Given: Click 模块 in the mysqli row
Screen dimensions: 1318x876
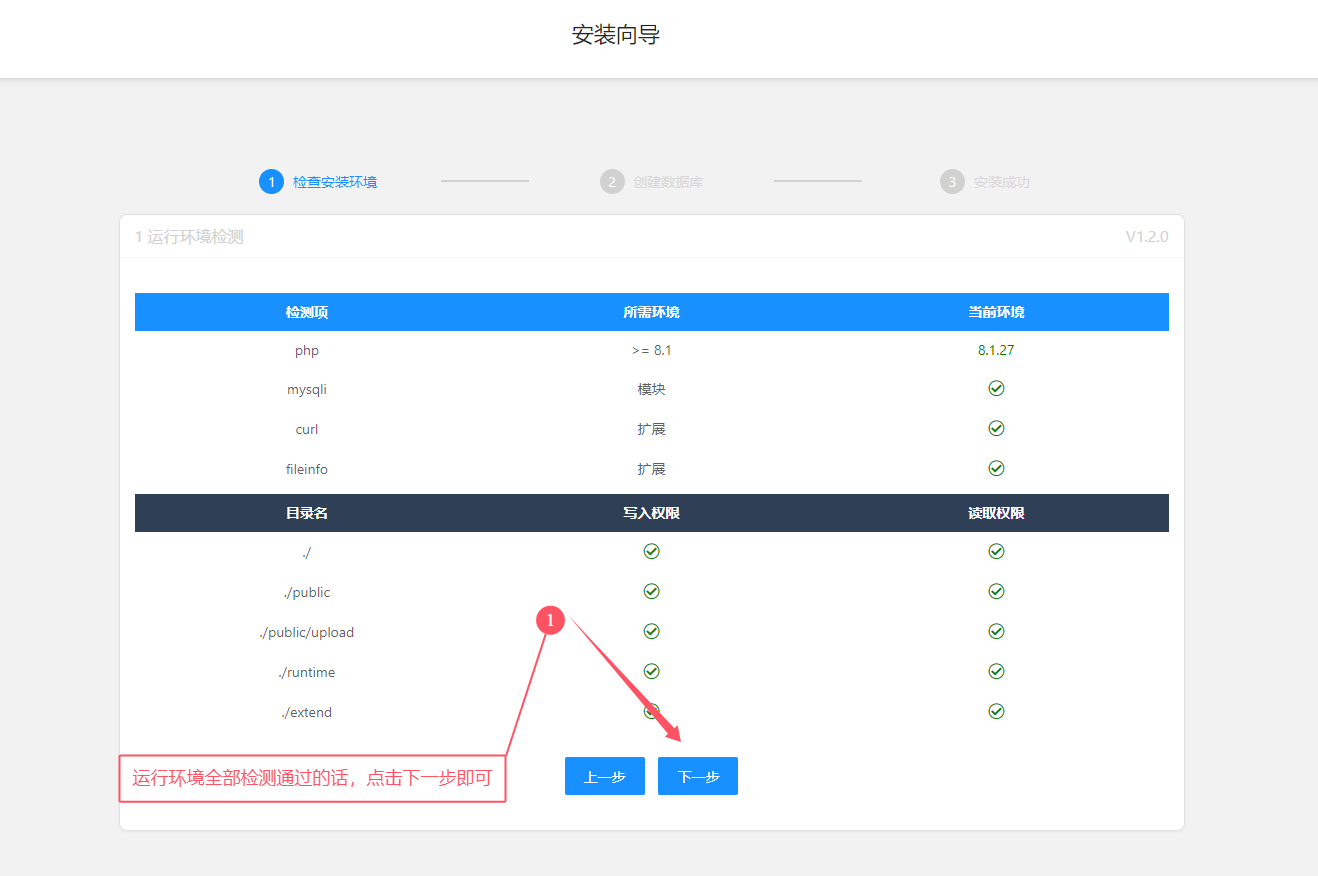Looking at the screenshot, I should 651,390.
